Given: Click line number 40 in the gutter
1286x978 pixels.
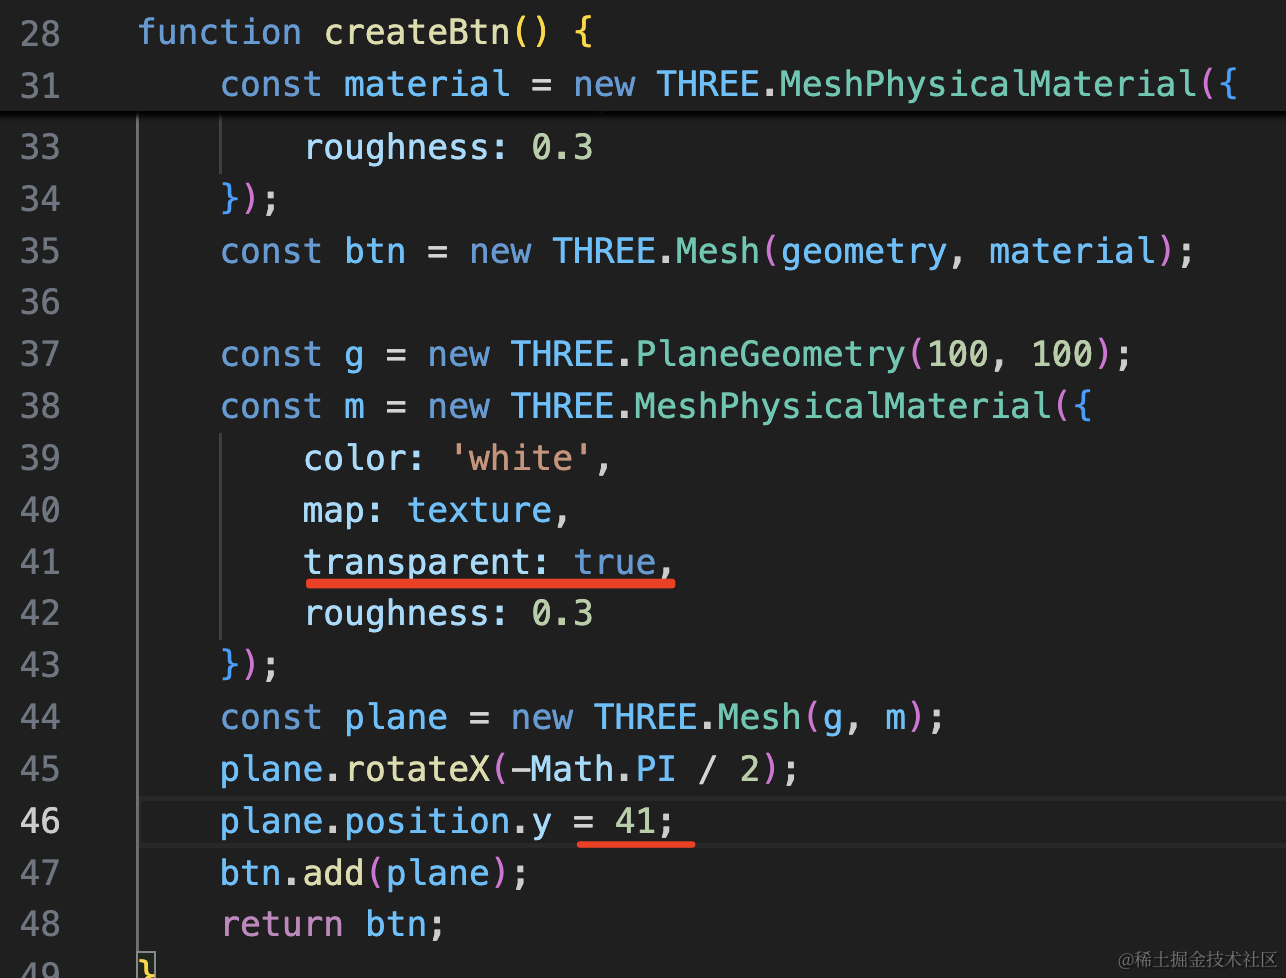Looking at the screenshot, I should (40, 510).
